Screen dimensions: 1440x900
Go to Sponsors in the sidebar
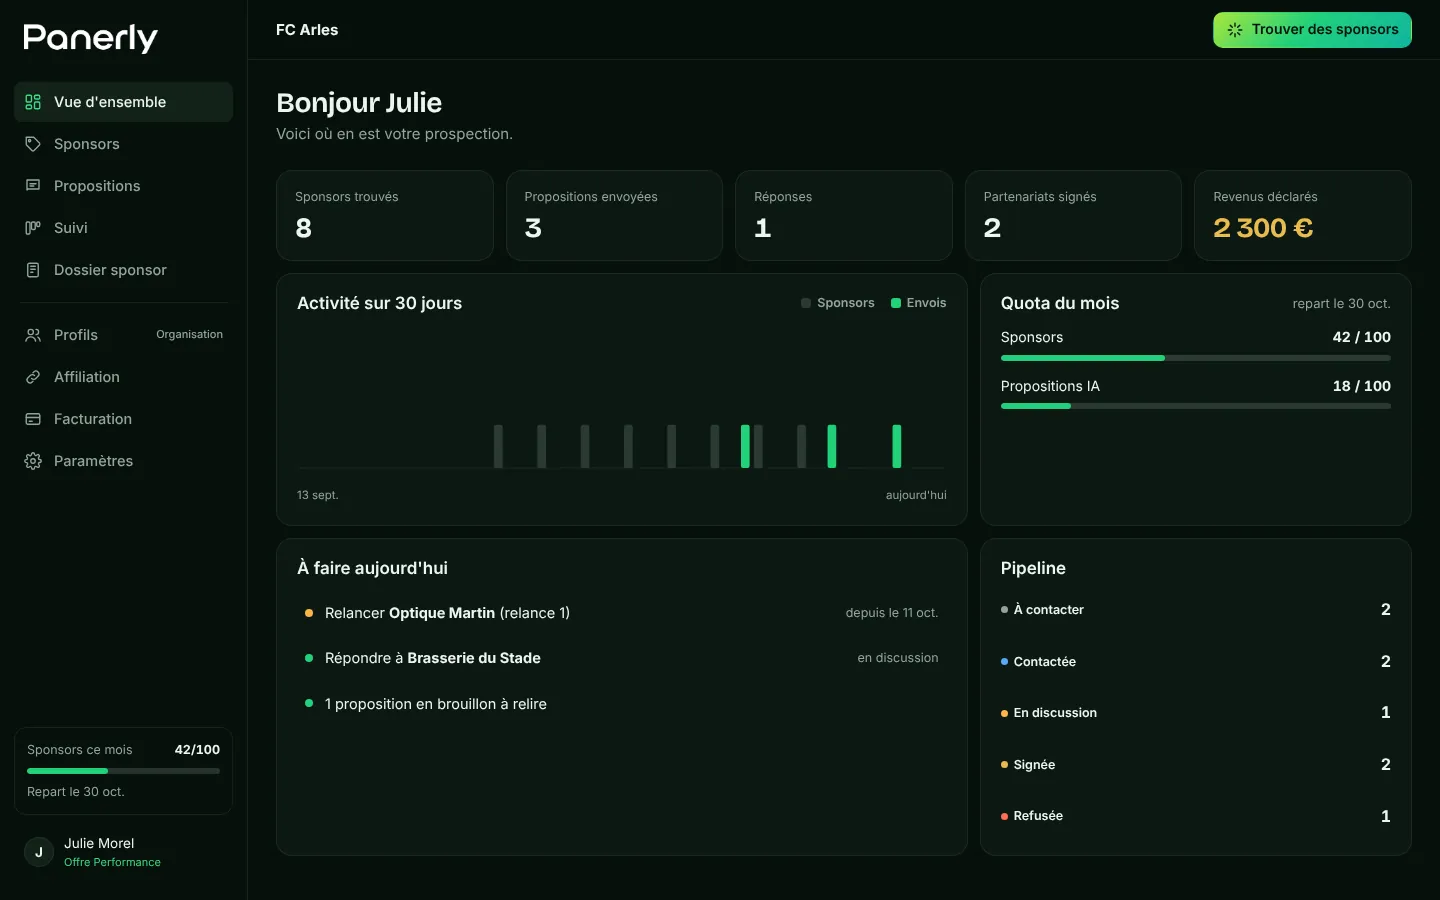pos(123,144)
